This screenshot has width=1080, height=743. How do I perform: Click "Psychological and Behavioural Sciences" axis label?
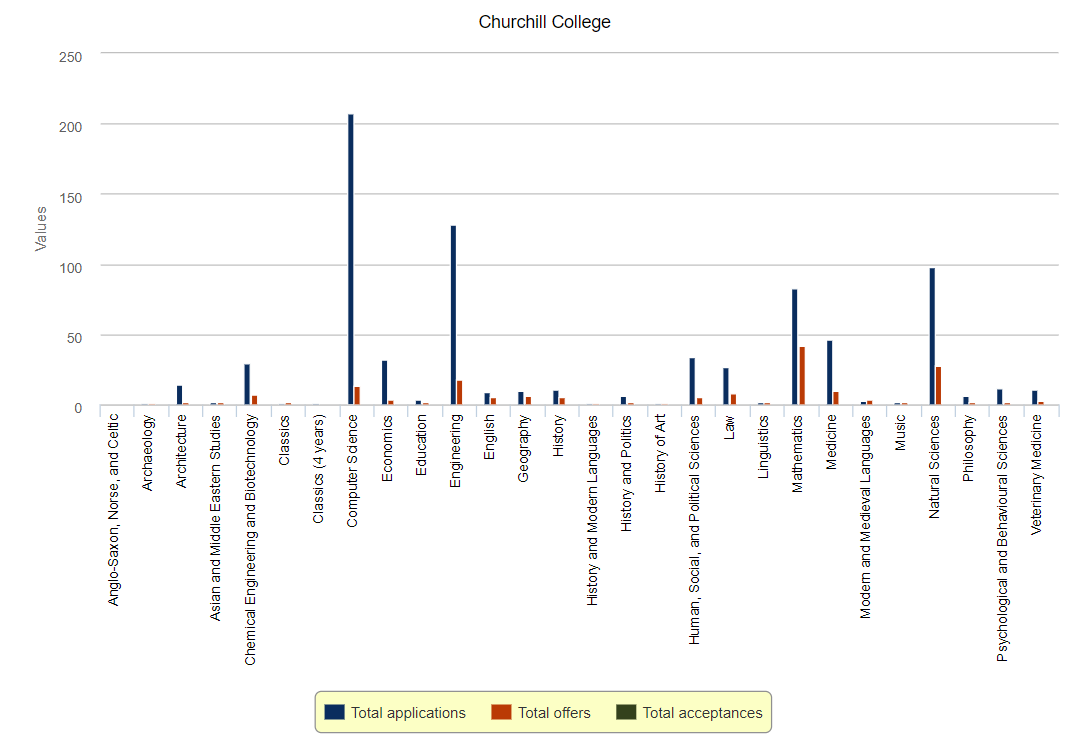click(x=1002, y=538)
